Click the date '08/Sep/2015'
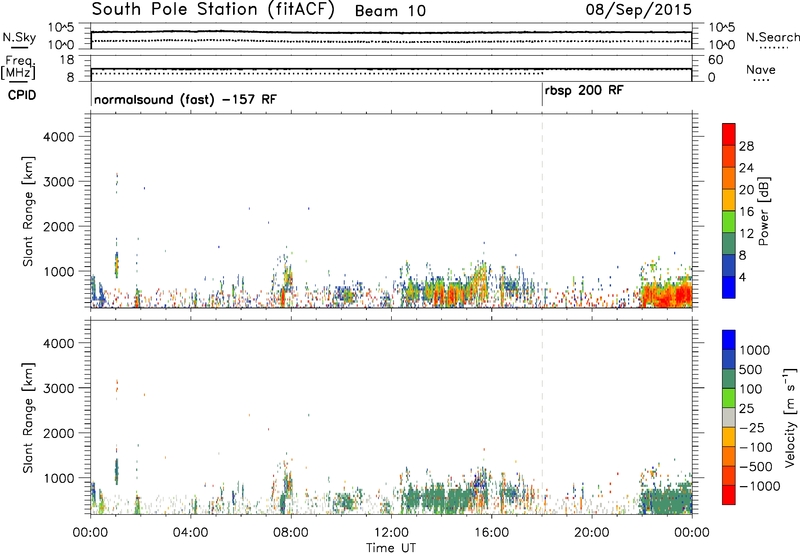This screenshot has height=554, width=800. [638, 9]
